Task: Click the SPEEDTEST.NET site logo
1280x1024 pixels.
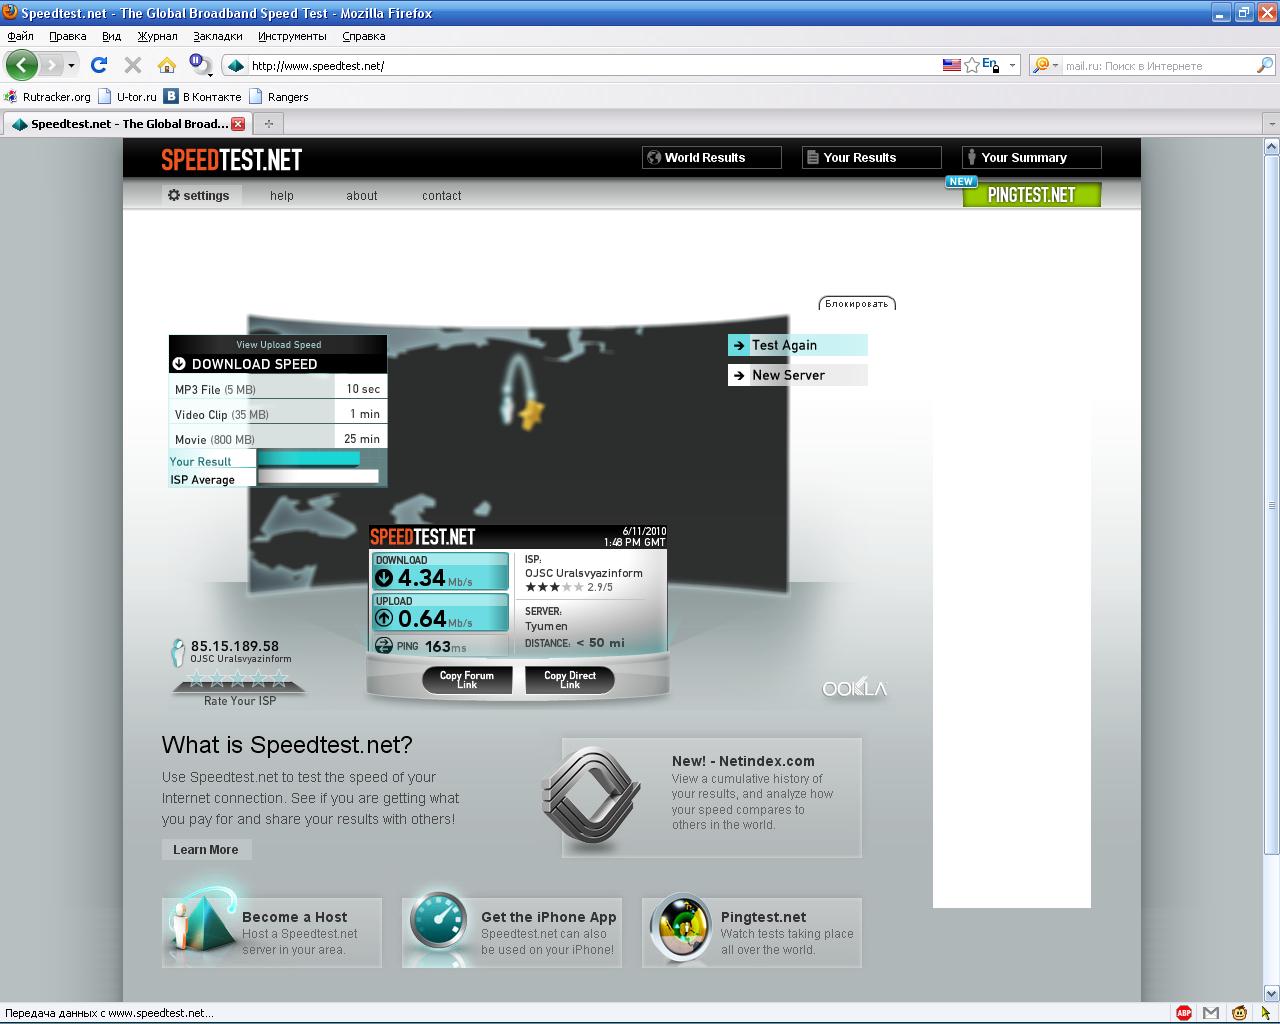Action: pyautogui.click(x=231, y=159)
